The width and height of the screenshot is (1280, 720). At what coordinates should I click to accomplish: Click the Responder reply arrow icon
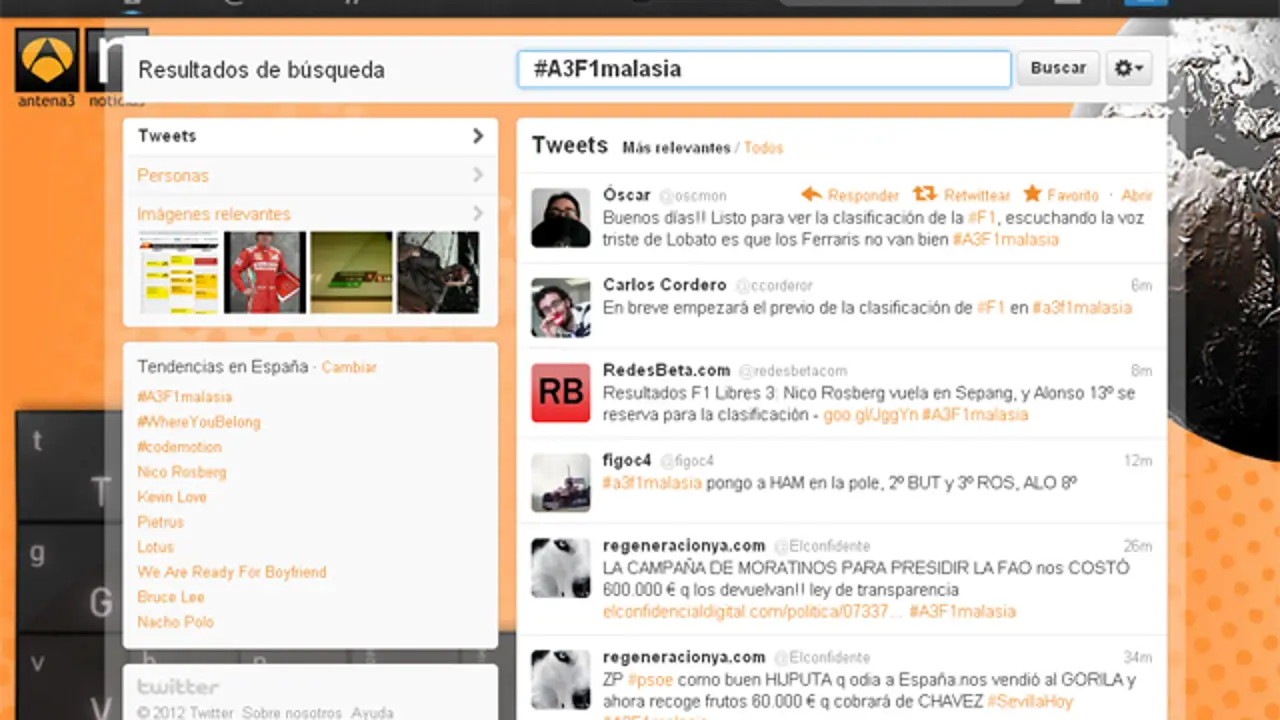[x=811, y=194]
